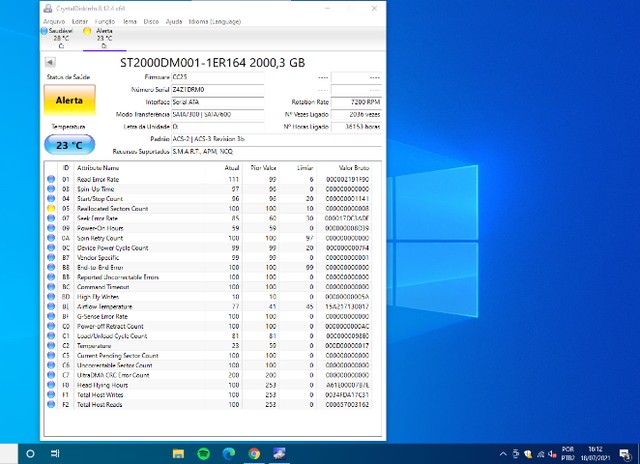Open the Disco menu

pyautogui.click(x=151, y=21)
